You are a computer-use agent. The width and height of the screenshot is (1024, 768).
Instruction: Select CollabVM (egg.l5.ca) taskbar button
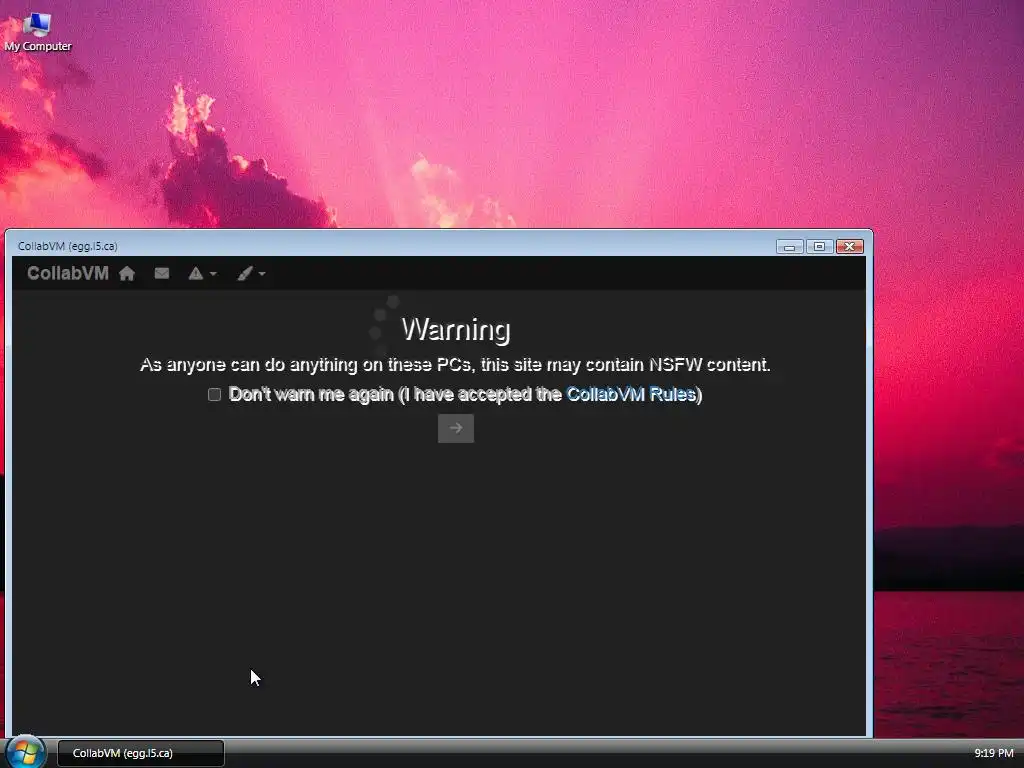click(141, 753)
